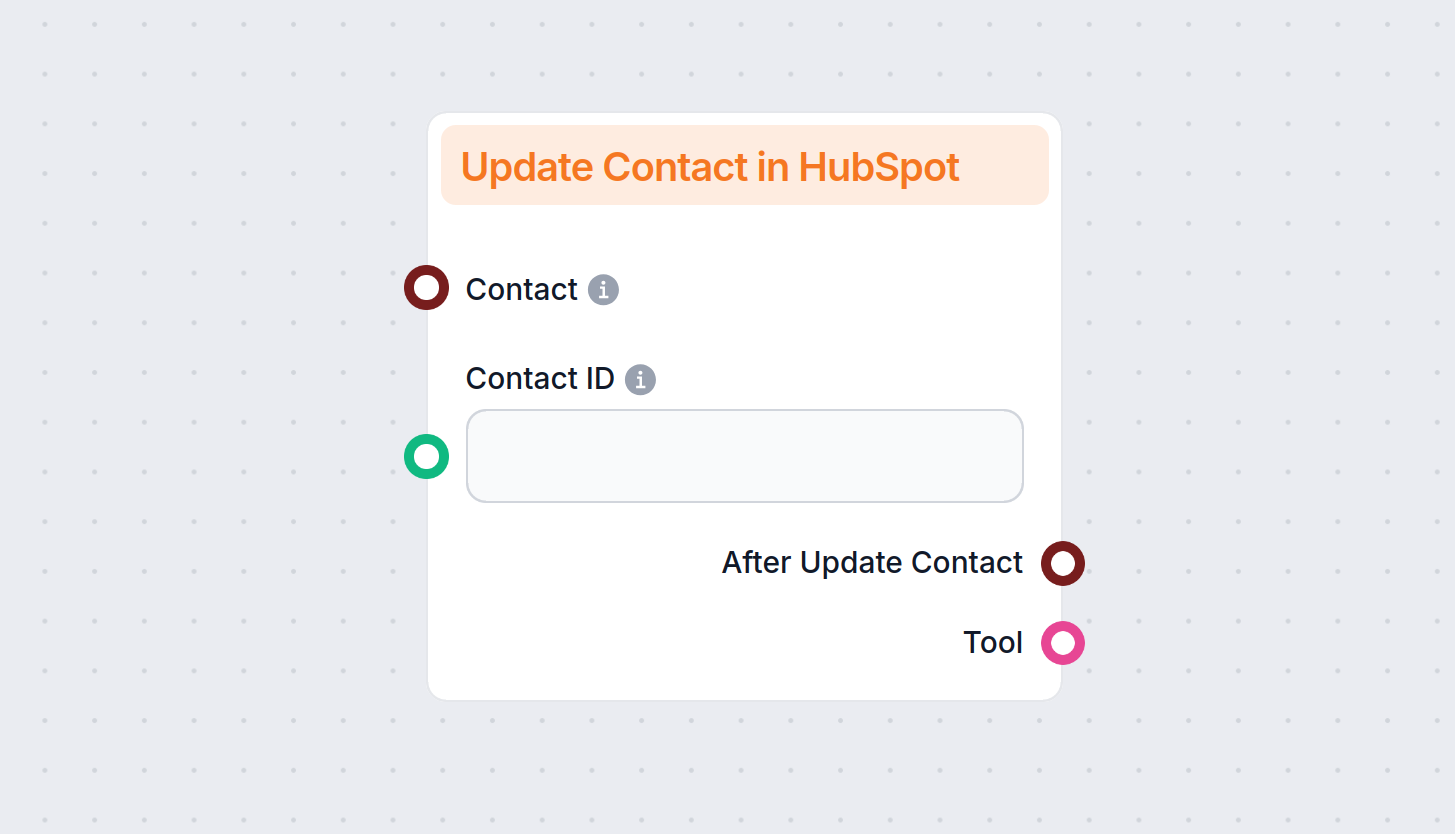1455x834 pixels.
Task: Select the dark red After Update Contact connector
Action: (x=1062, y=563)
